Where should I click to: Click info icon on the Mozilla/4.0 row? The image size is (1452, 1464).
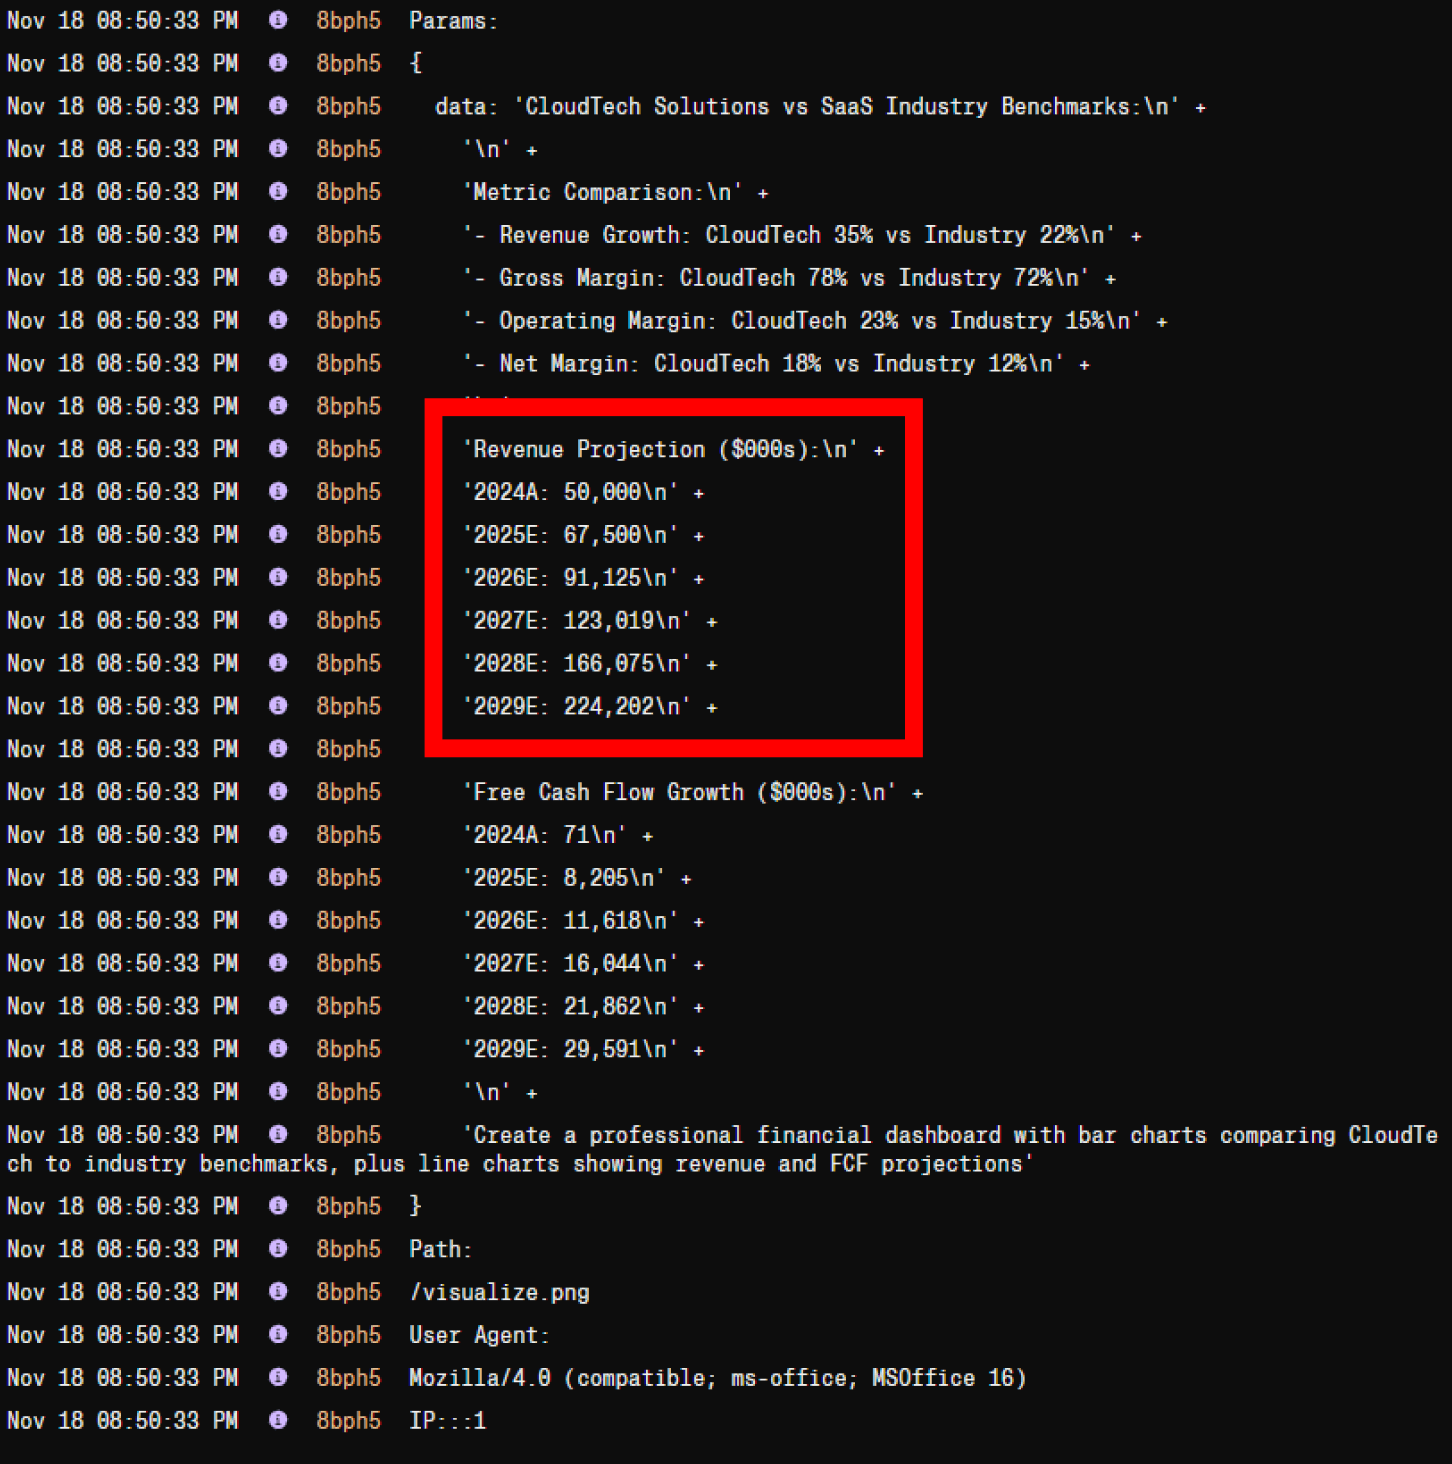[278, 1378]
